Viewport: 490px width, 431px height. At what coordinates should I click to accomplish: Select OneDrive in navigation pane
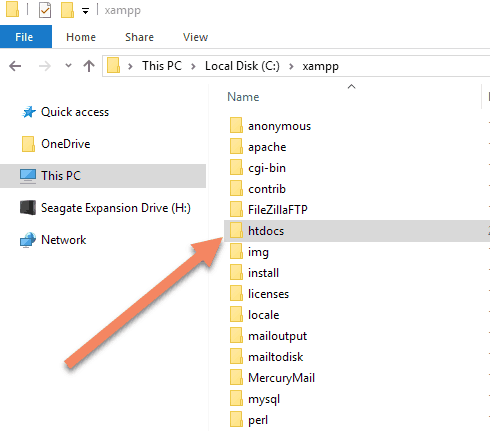(66, 144)
